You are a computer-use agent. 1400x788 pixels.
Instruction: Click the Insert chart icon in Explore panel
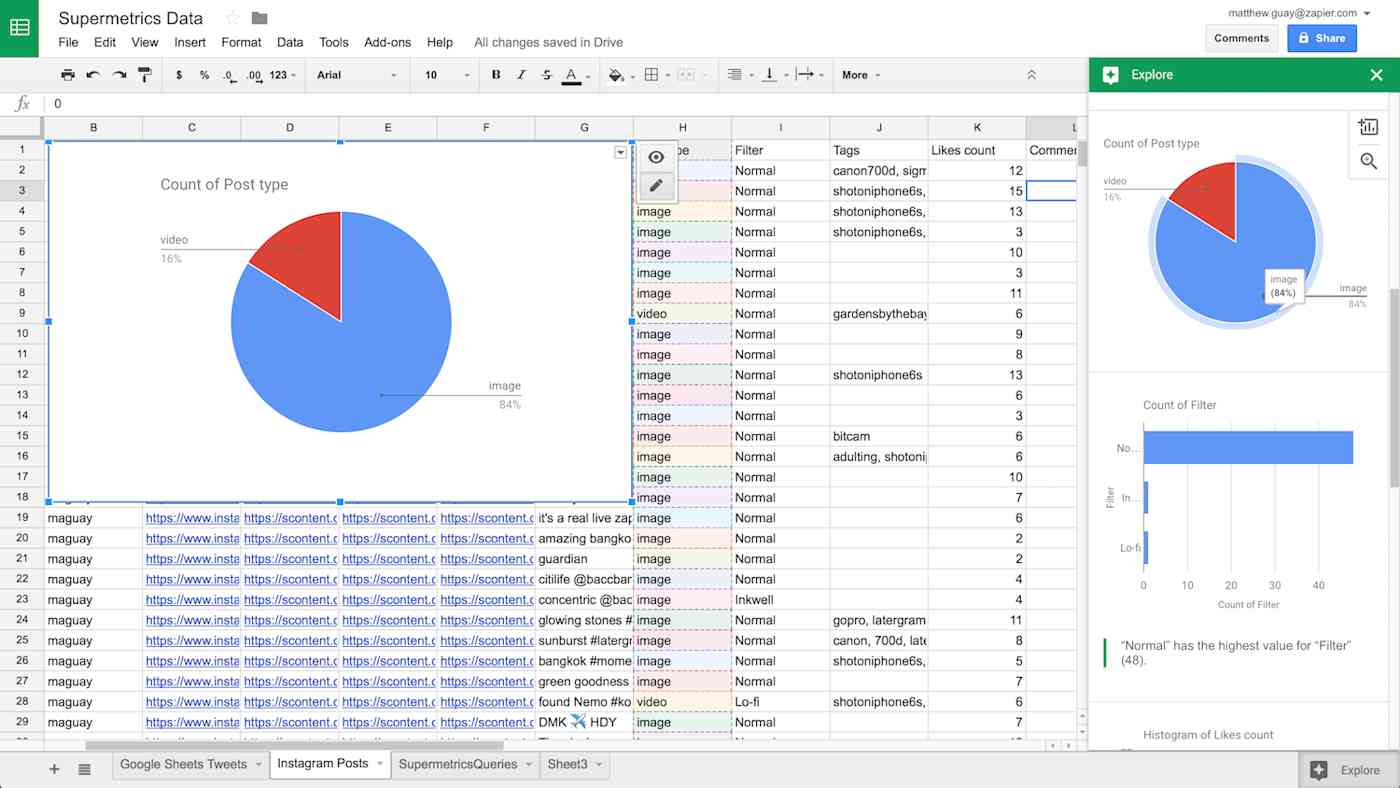click(1368, 125)
